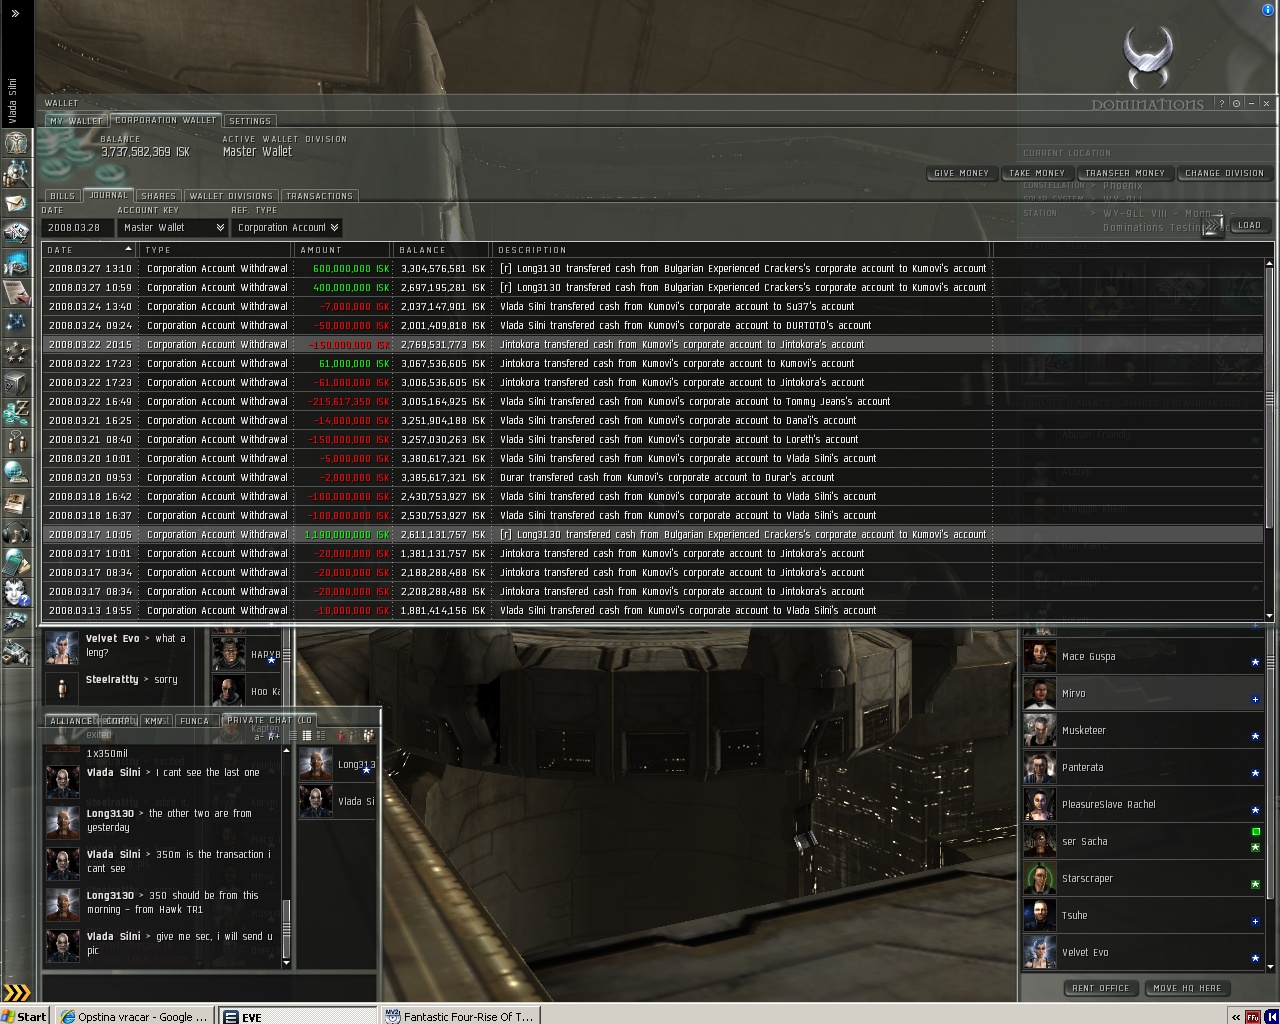Open the calculator icon in sidebar
The width and height of the screenshot is (1280, 1024).
pos(16,562)
